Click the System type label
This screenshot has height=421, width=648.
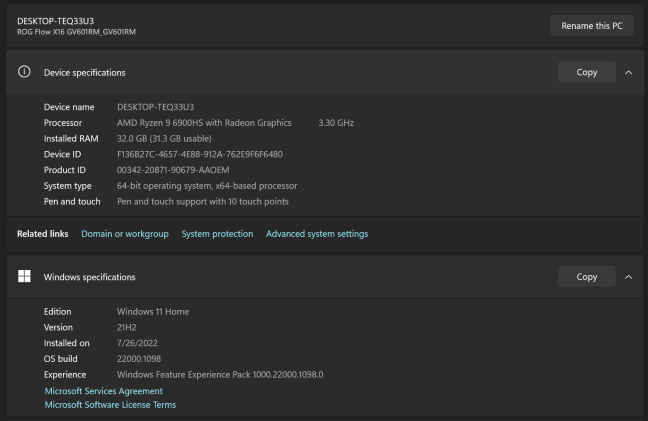[67, 186]
